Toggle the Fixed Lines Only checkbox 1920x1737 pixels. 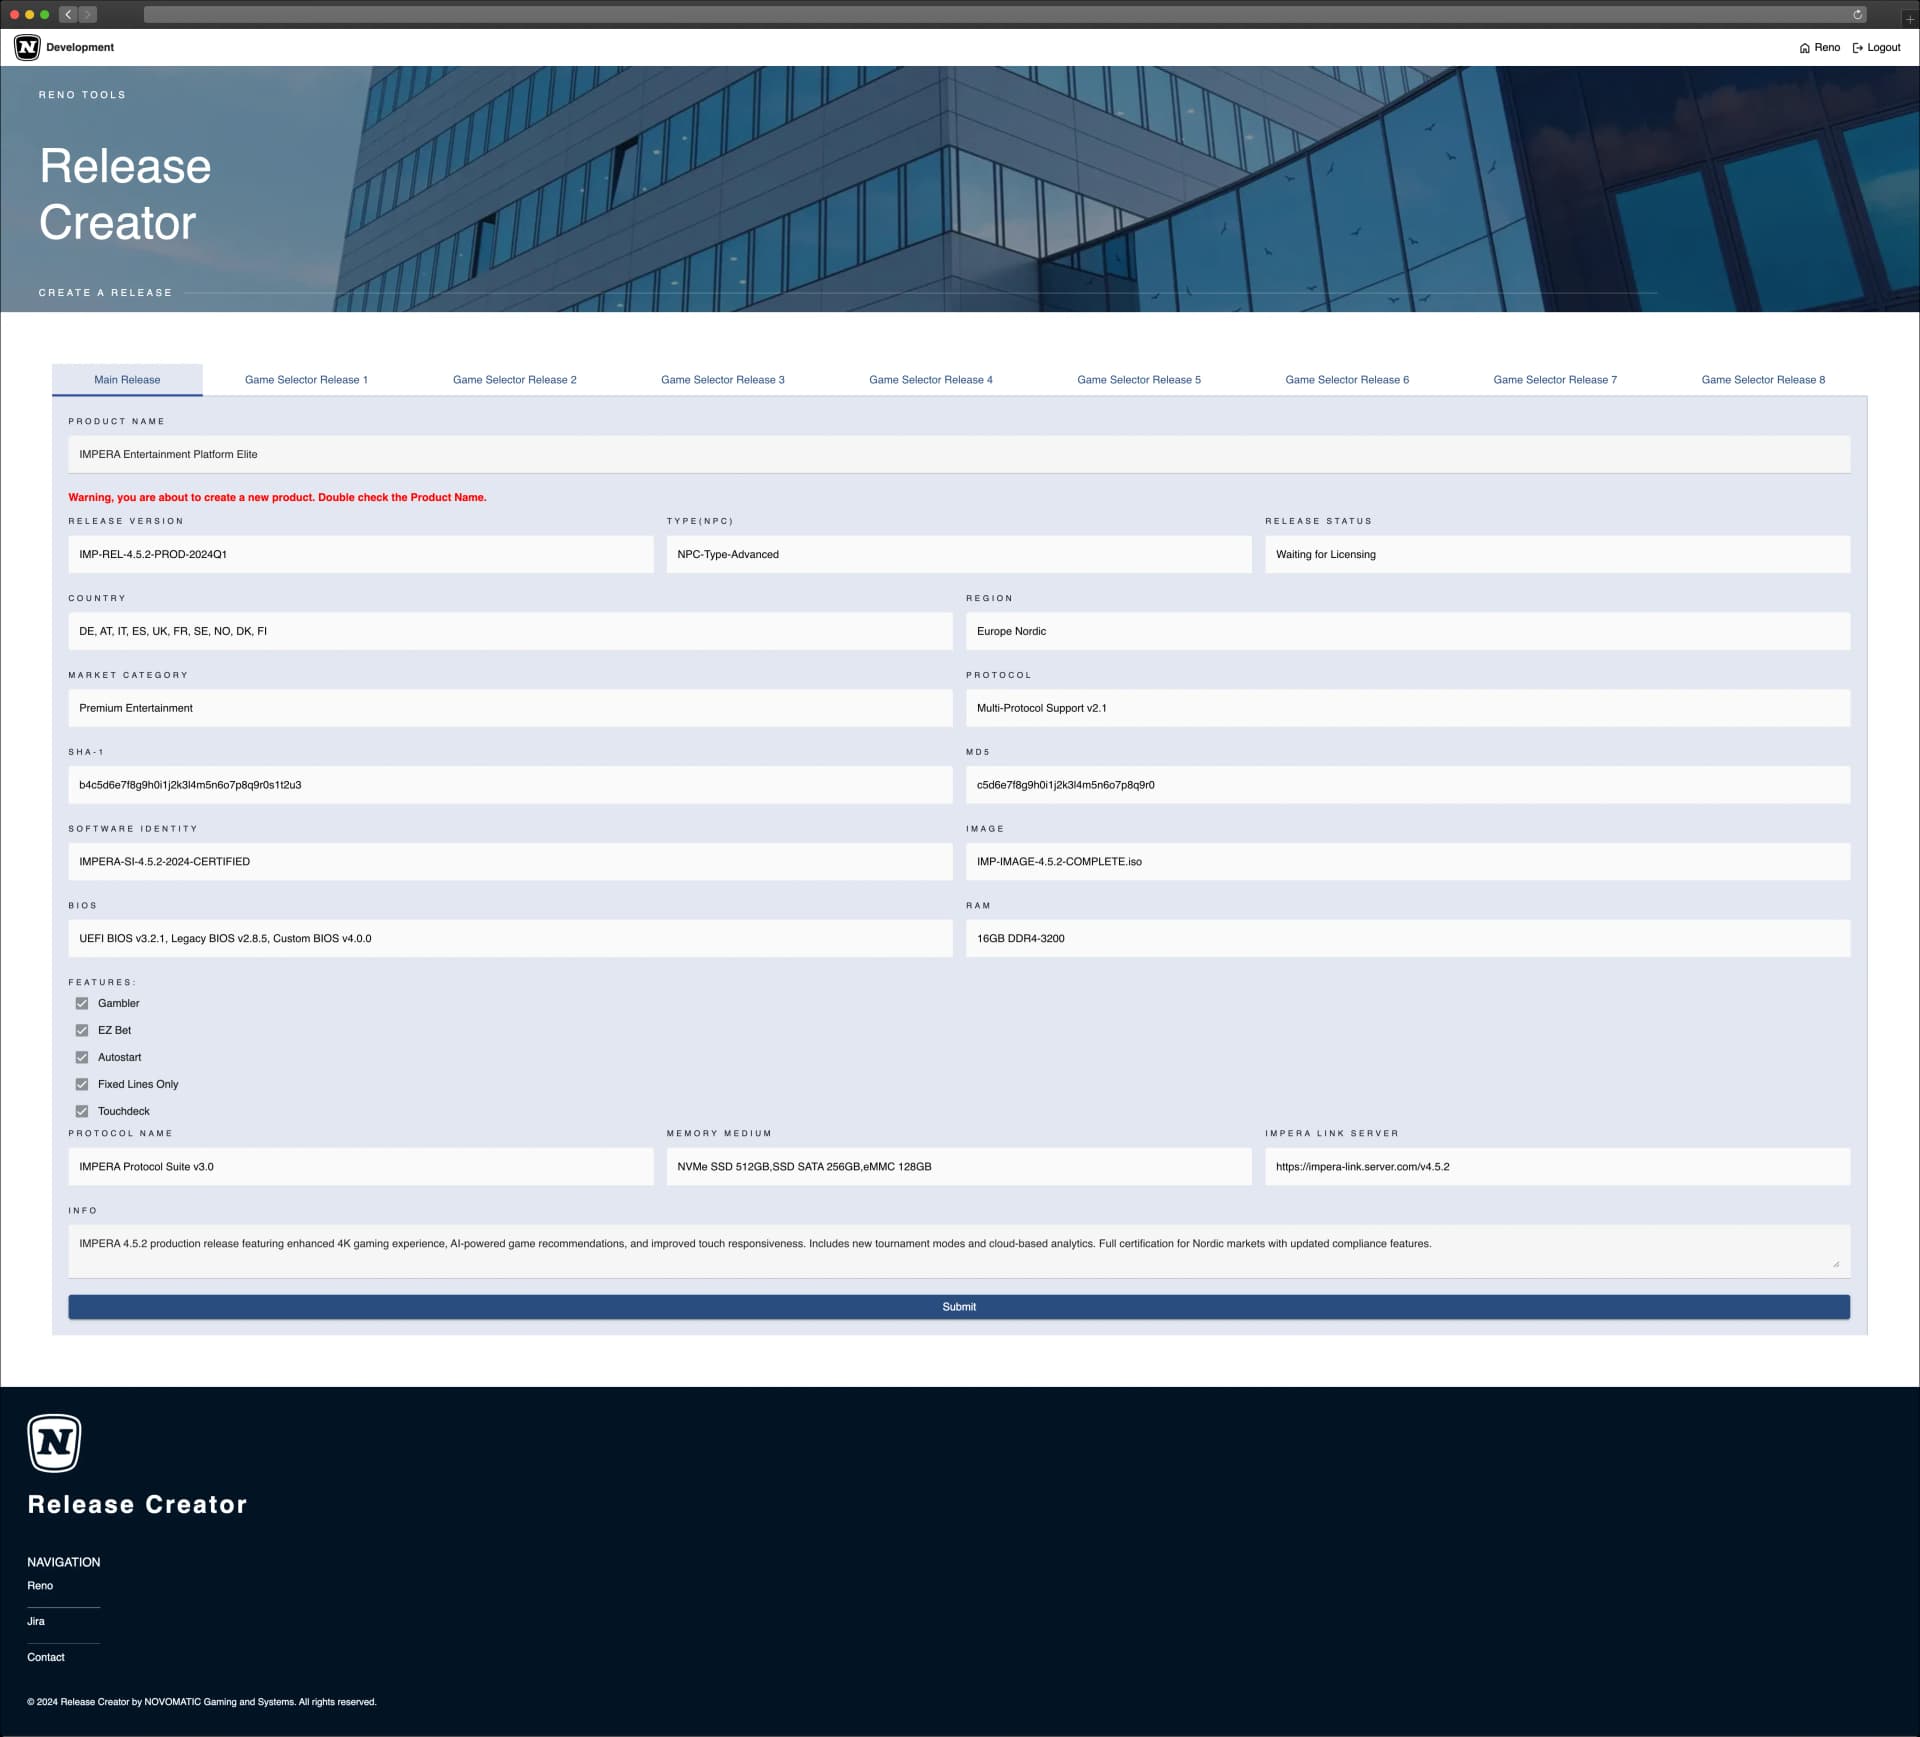pos(82,1084)
